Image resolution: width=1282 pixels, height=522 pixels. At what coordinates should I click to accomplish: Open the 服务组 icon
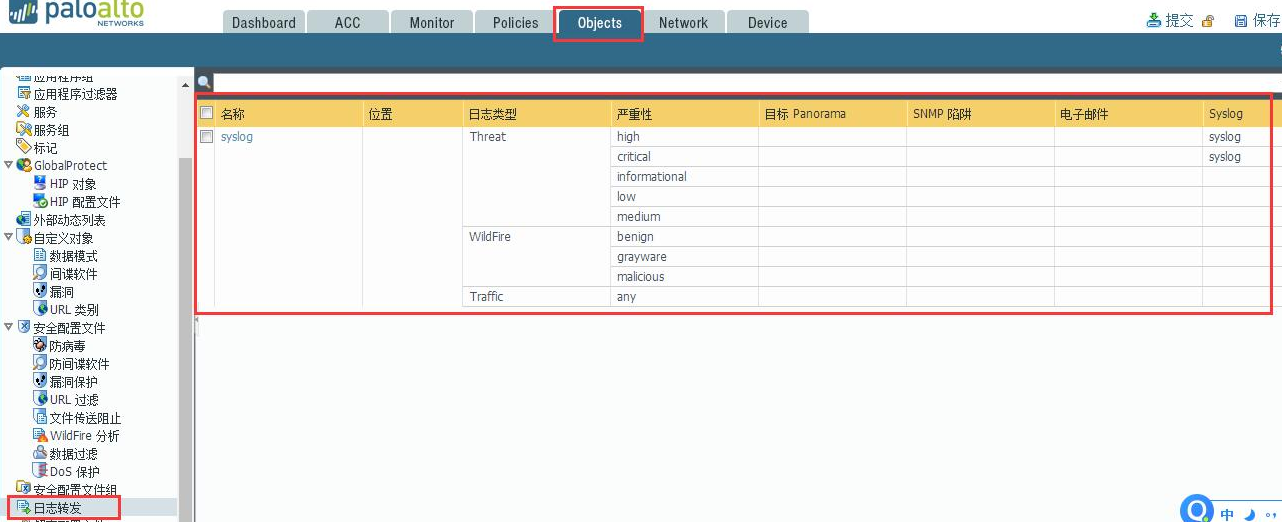tap(24, 129)
